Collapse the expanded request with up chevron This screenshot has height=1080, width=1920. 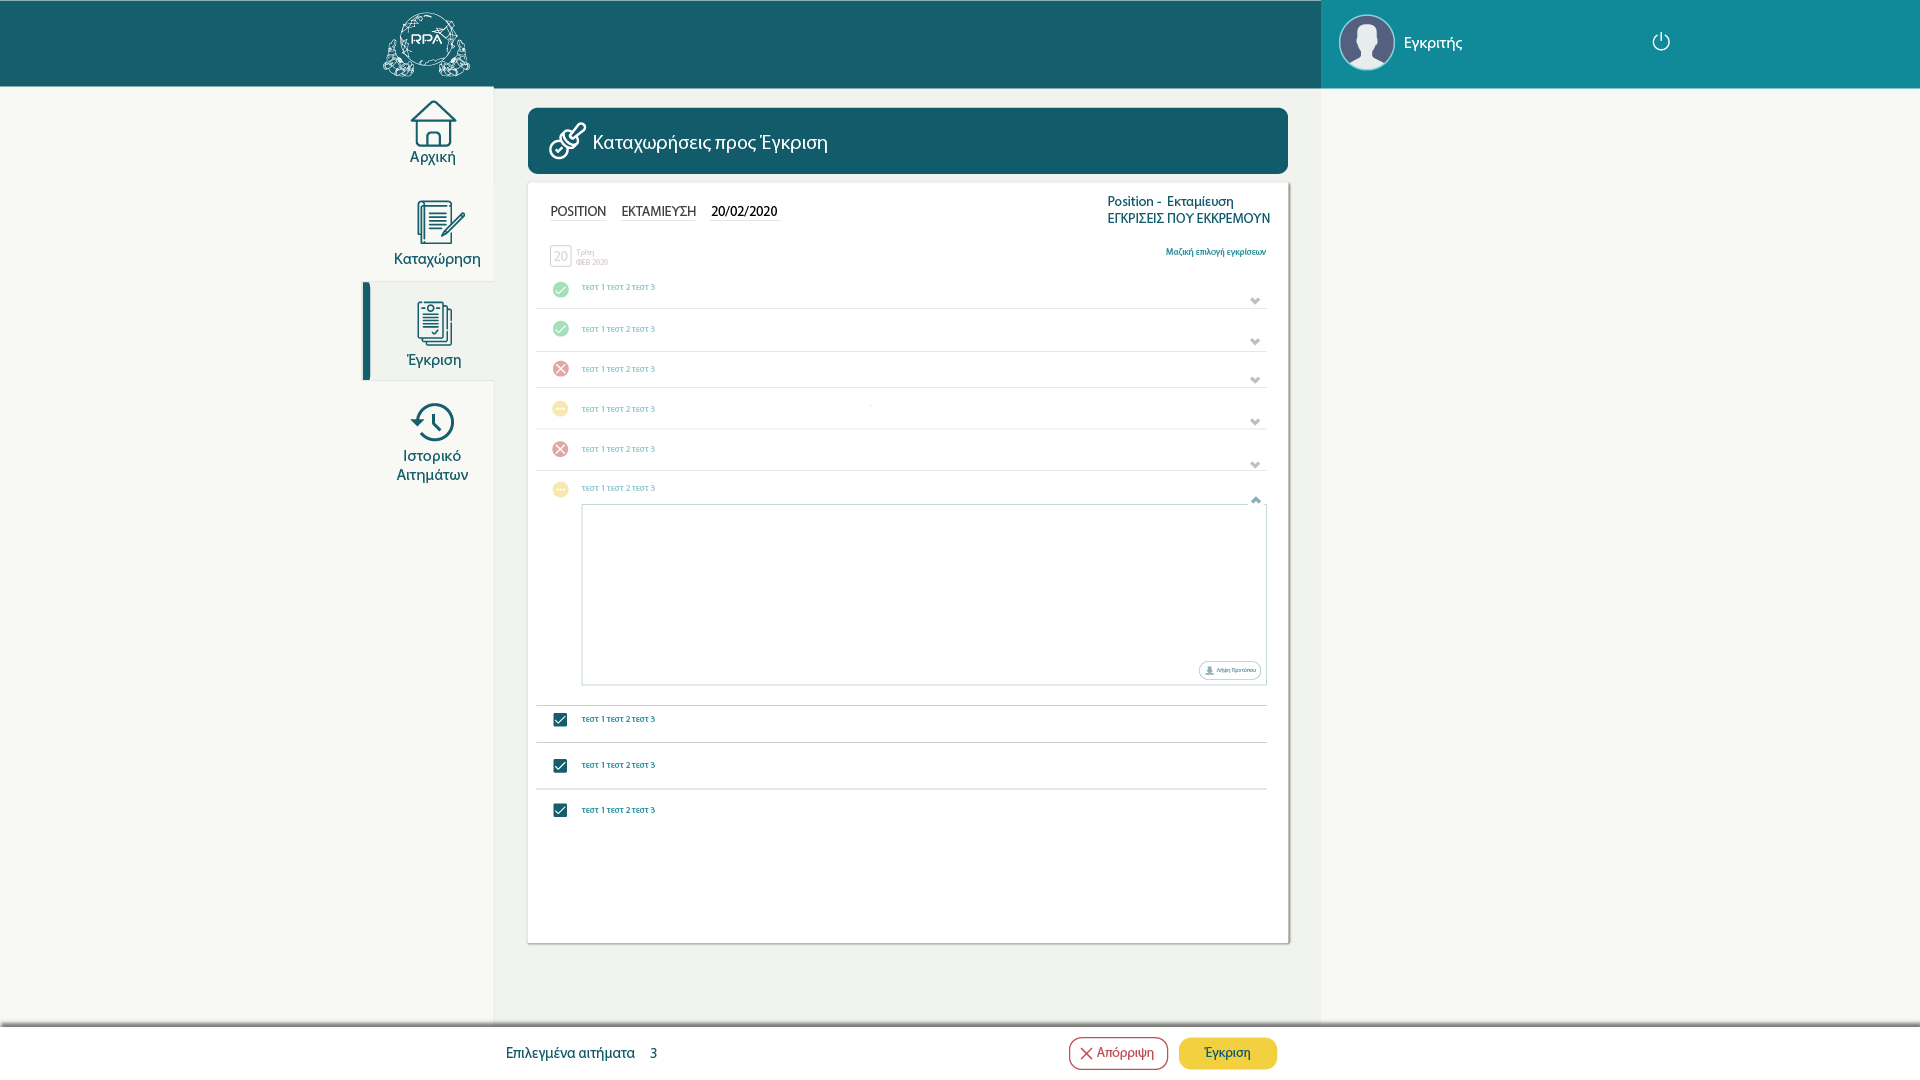pyautogui.click(x=1256, y=500)
